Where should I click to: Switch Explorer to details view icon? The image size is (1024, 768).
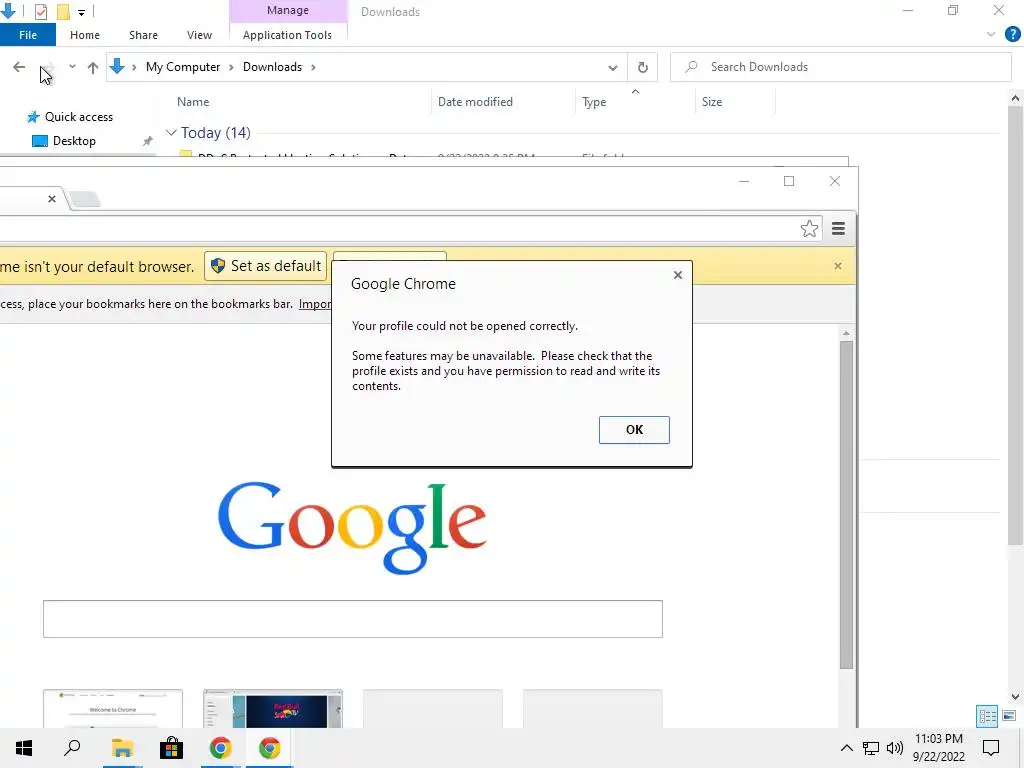pos(987,716)
